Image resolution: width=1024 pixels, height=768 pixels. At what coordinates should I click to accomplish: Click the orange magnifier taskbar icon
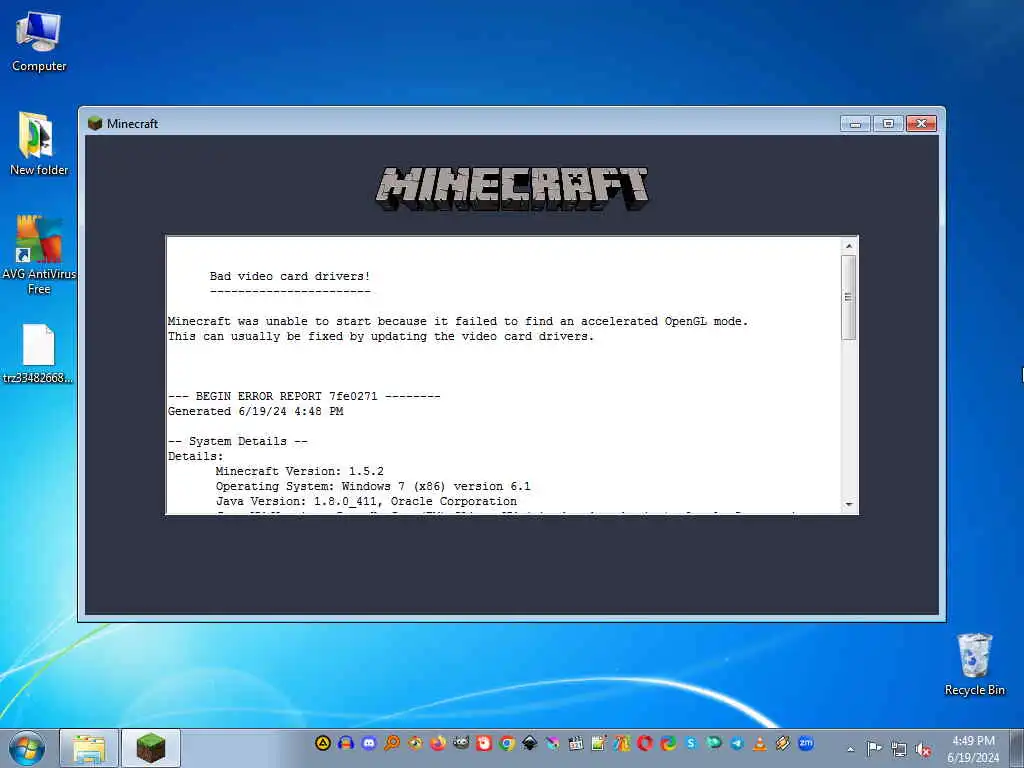392,743
